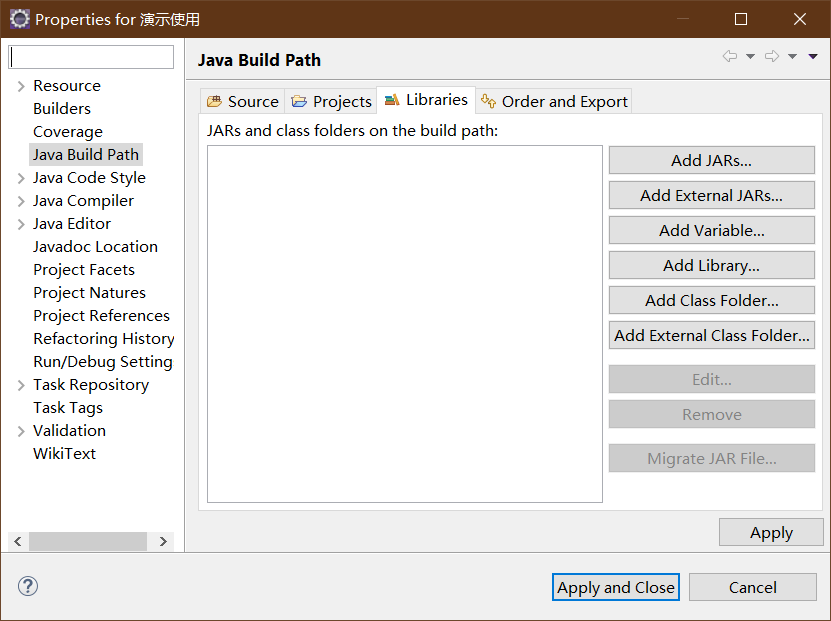Screen dimensions: 831x621
Task: Click the help question mark icon
Action: point(28,586)
